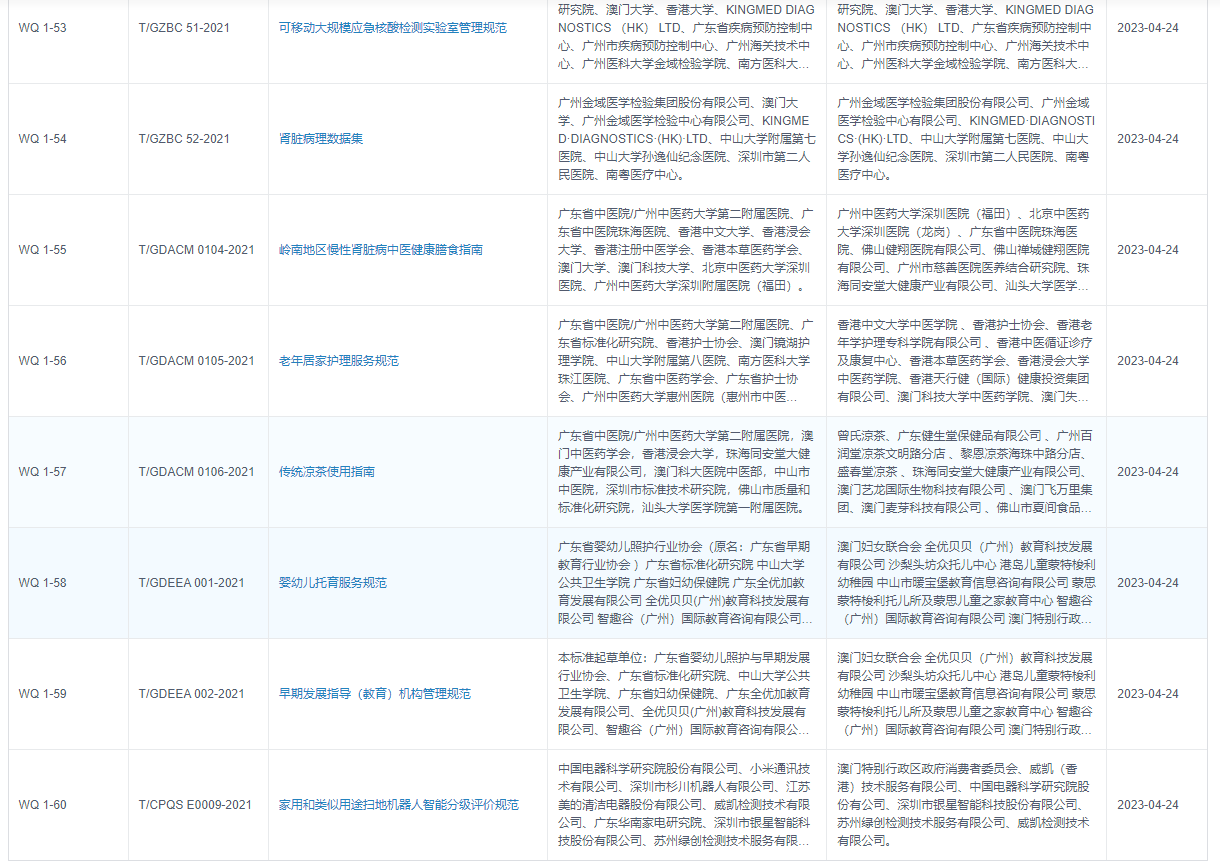This screenshot has height=867, width=1220.
Task: Click the WQ 1-54 serial number cell
Action: pos(43,139)
